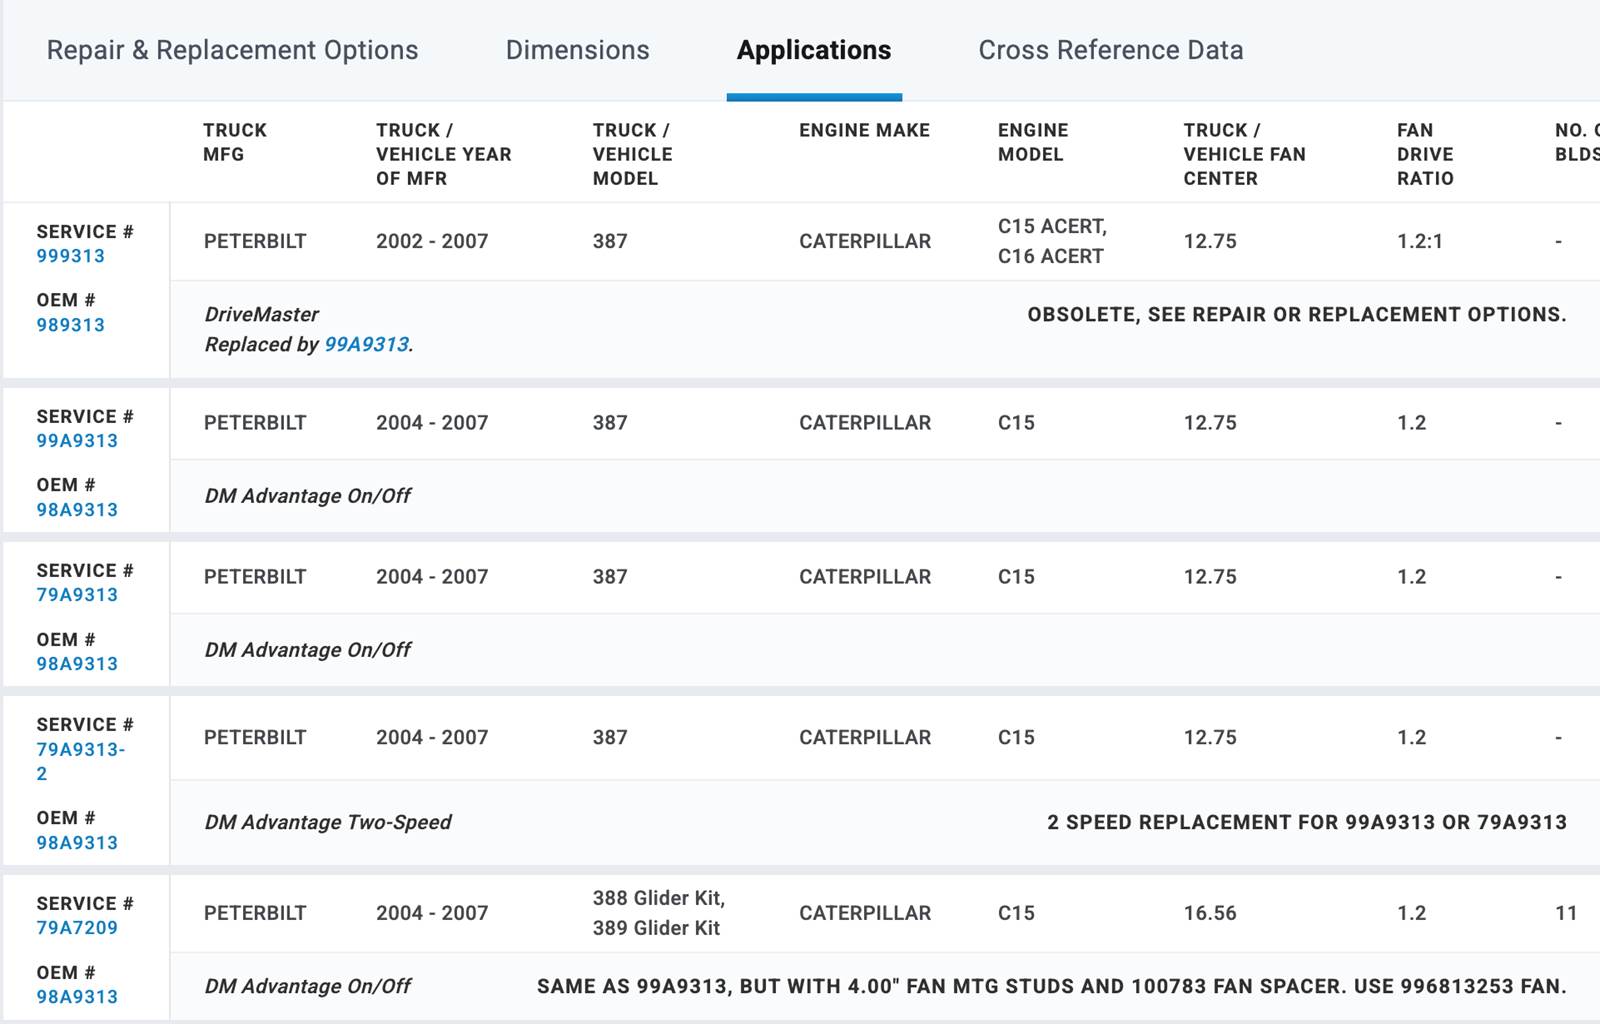Open service number 79A9313 link
Viewport: 1600px width, 1024px height.
77,595
